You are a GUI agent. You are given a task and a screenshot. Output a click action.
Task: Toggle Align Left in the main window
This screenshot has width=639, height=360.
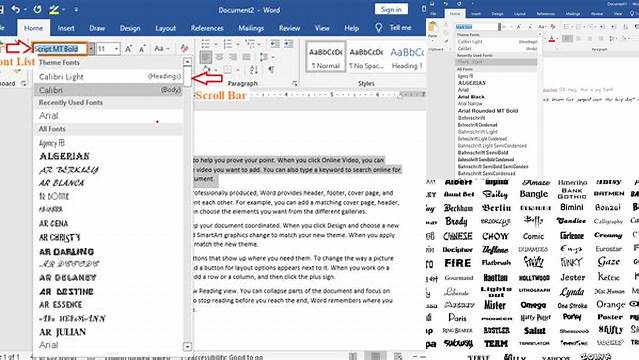pyautogui.click(x=206, y=57)
